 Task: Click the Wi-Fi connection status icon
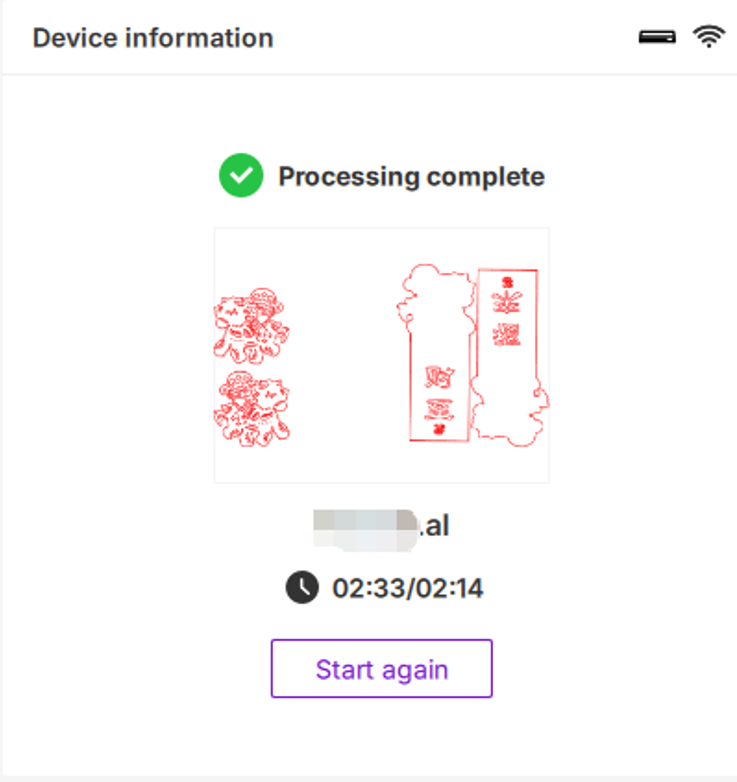[708, 38]
